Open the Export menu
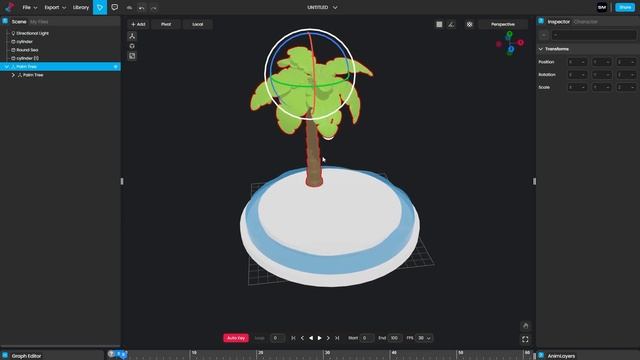Viewport: 640px width, 360px height. tap(55, 7)
